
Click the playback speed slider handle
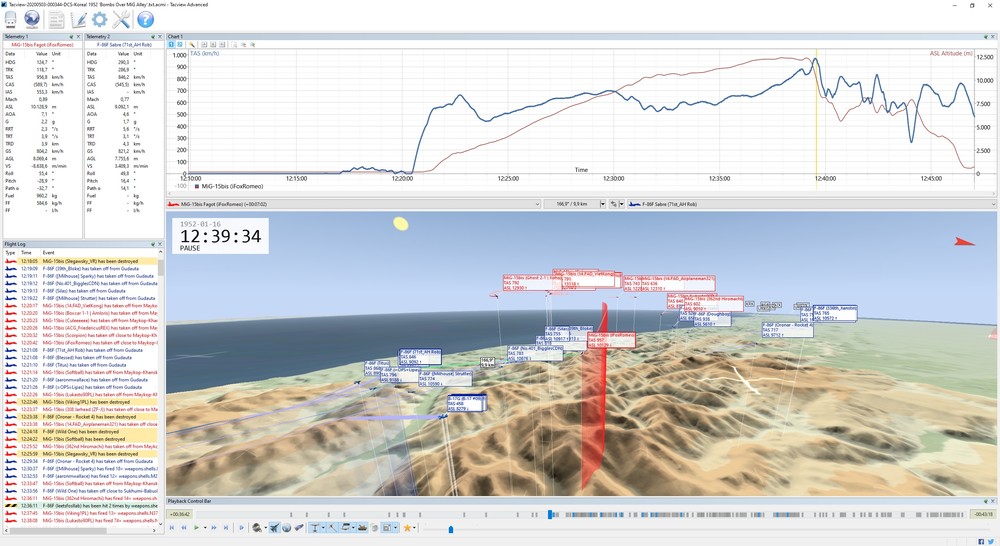[451, 529]
